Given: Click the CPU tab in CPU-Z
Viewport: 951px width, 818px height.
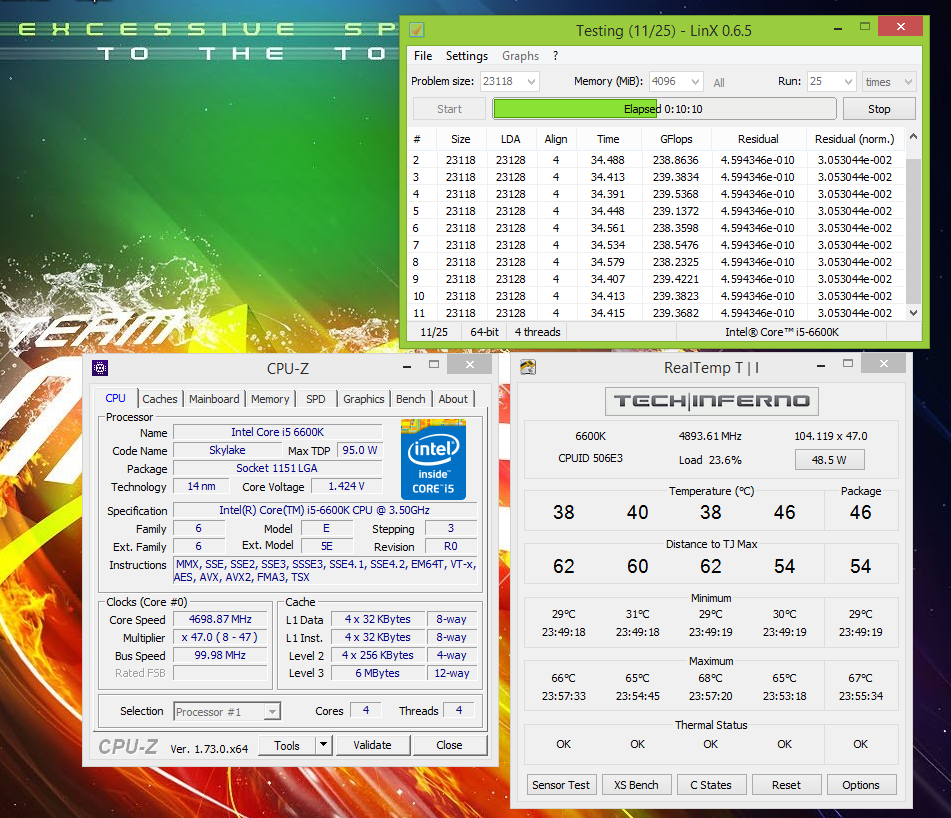Looking at the screenshot, I should point(115,398).
